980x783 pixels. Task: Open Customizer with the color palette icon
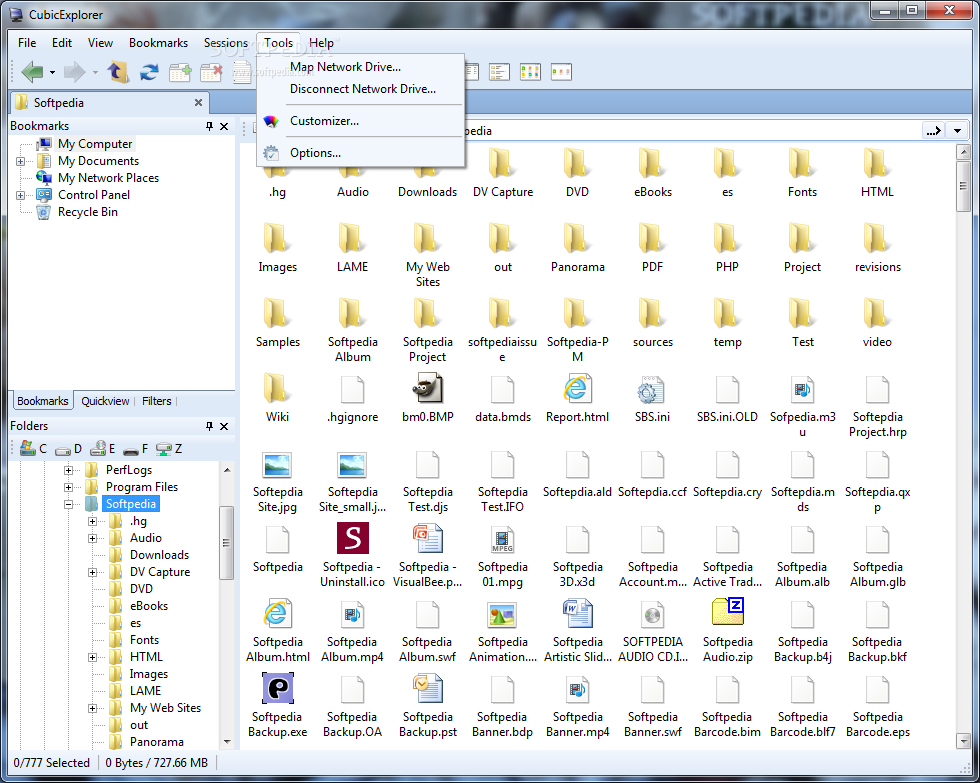(x=271, y=121)
